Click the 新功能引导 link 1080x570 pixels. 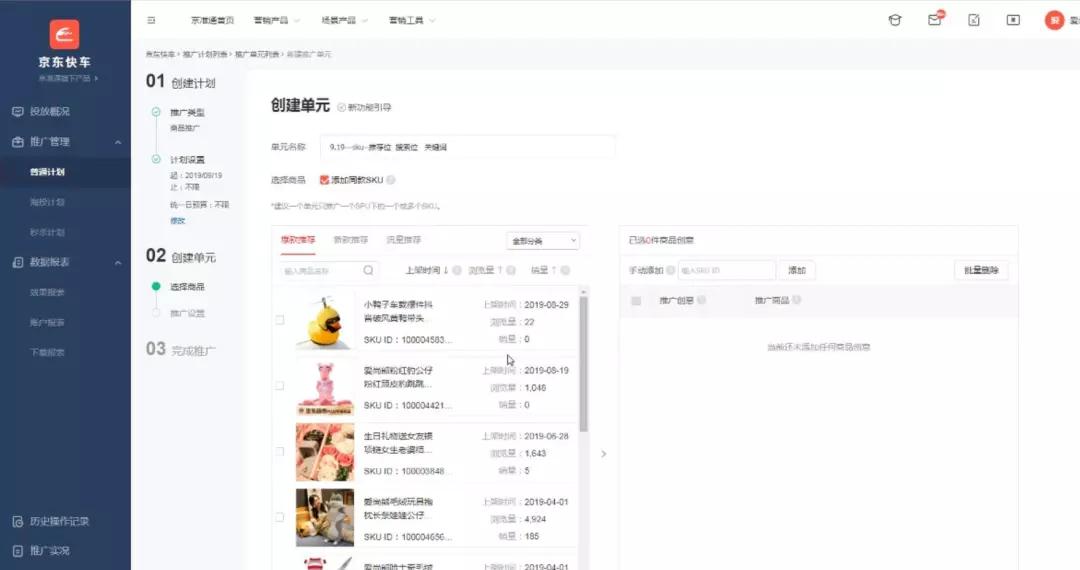[x=369, y=107]
